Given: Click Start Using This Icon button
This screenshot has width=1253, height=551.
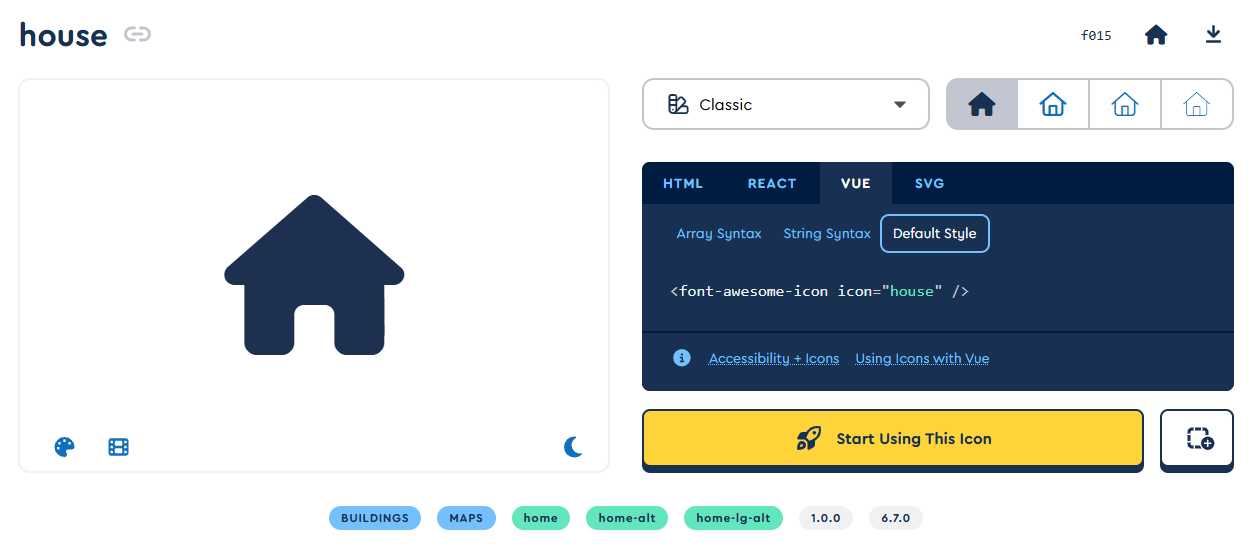Looking at the screenshot, I should (893, 438).
